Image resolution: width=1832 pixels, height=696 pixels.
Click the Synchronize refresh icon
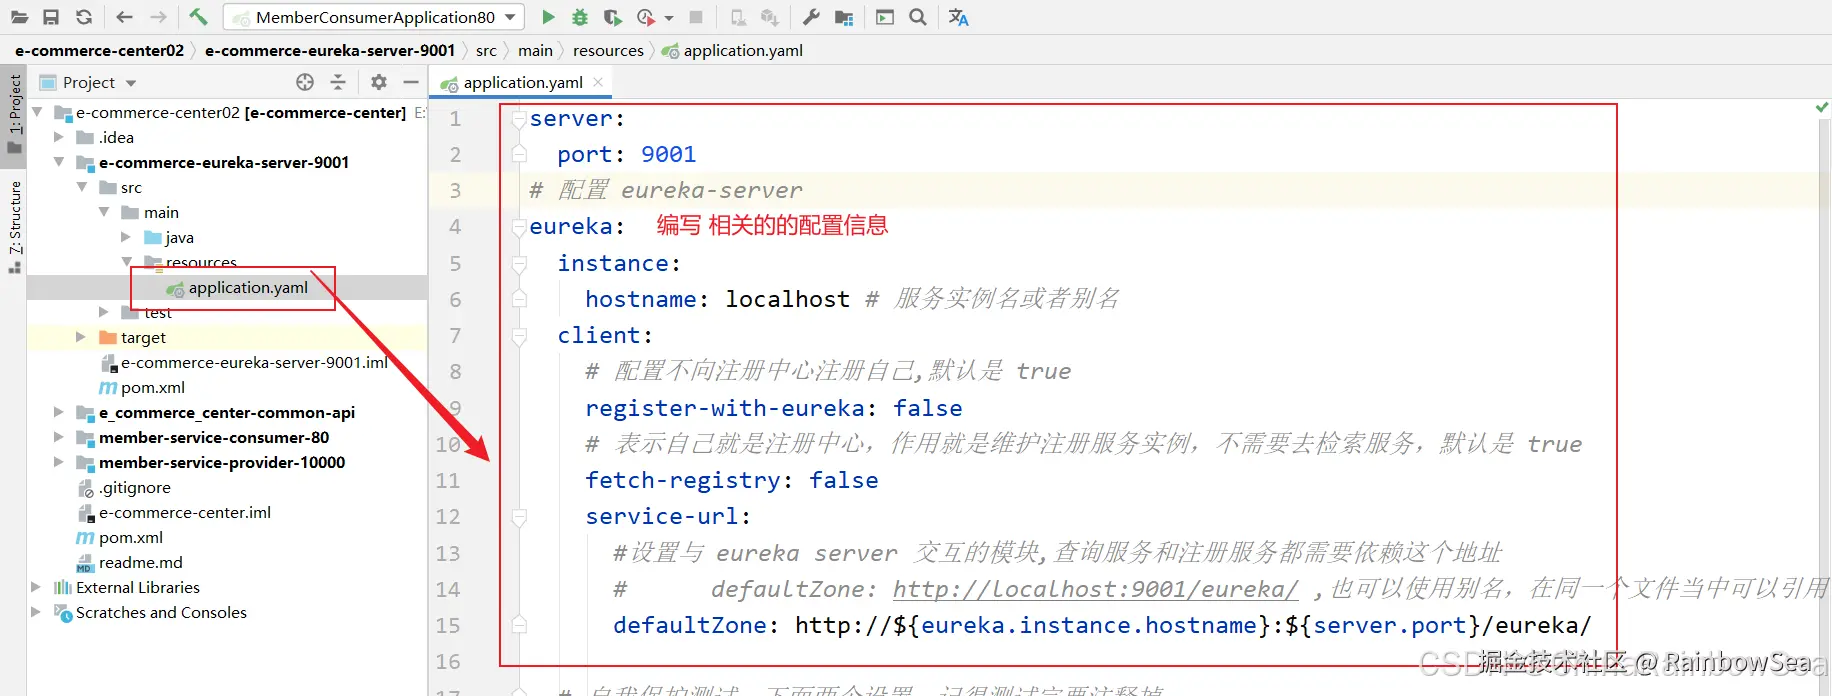[x=84, y=17]
